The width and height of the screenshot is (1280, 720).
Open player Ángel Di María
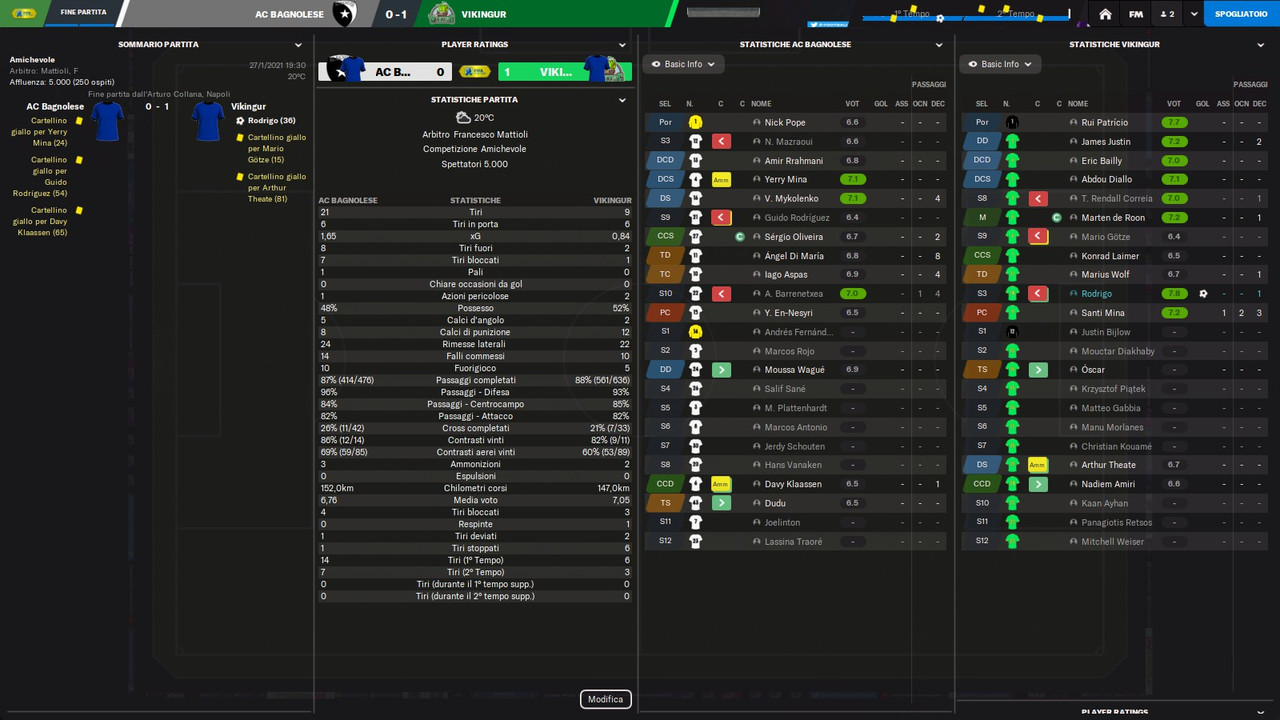tap(794, 256)
